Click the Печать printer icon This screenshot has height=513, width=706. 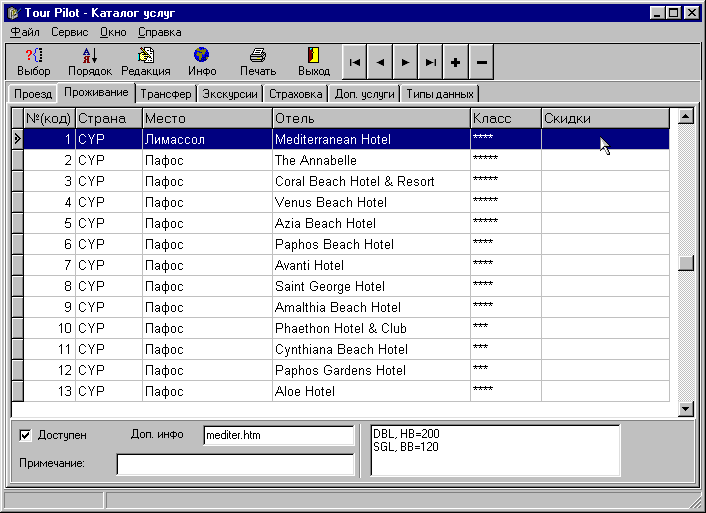pyautogui.click(x=258, y=62)
